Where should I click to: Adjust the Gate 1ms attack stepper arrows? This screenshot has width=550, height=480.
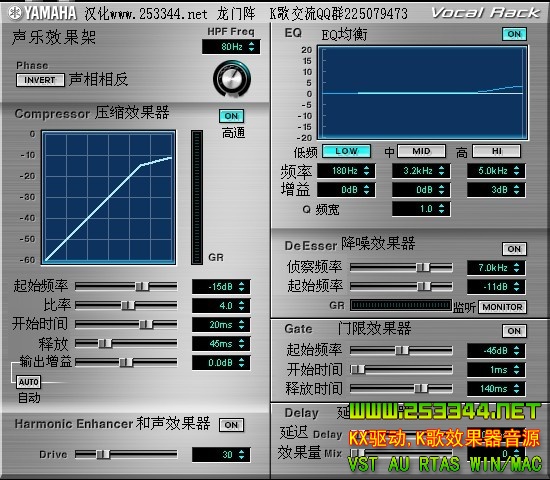click(x=517, y=369)
